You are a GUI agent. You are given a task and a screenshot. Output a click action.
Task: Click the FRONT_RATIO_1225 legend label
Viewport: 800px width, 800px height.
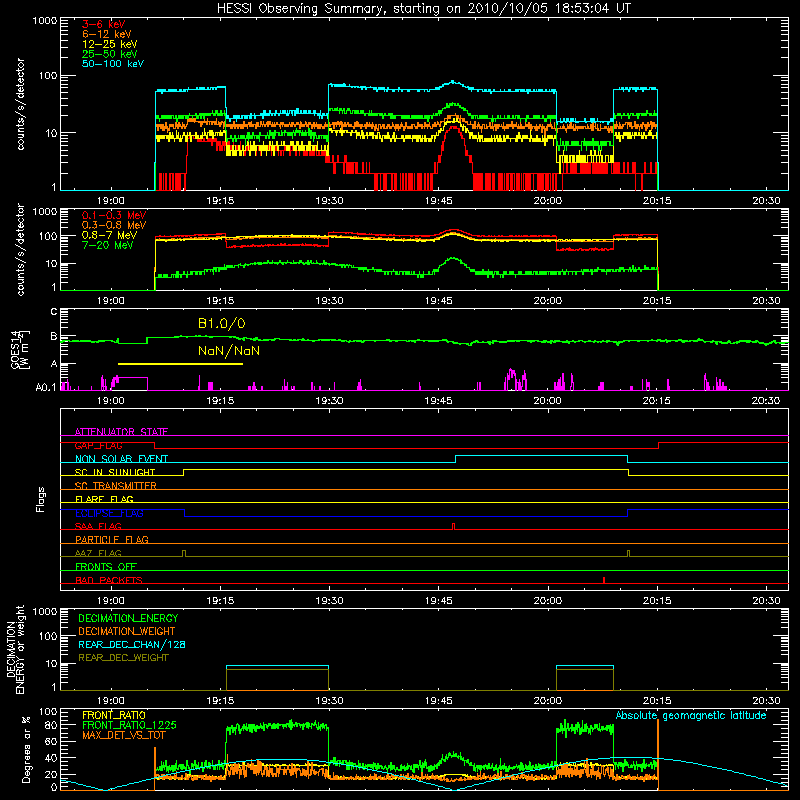click(x=129, y=725)
